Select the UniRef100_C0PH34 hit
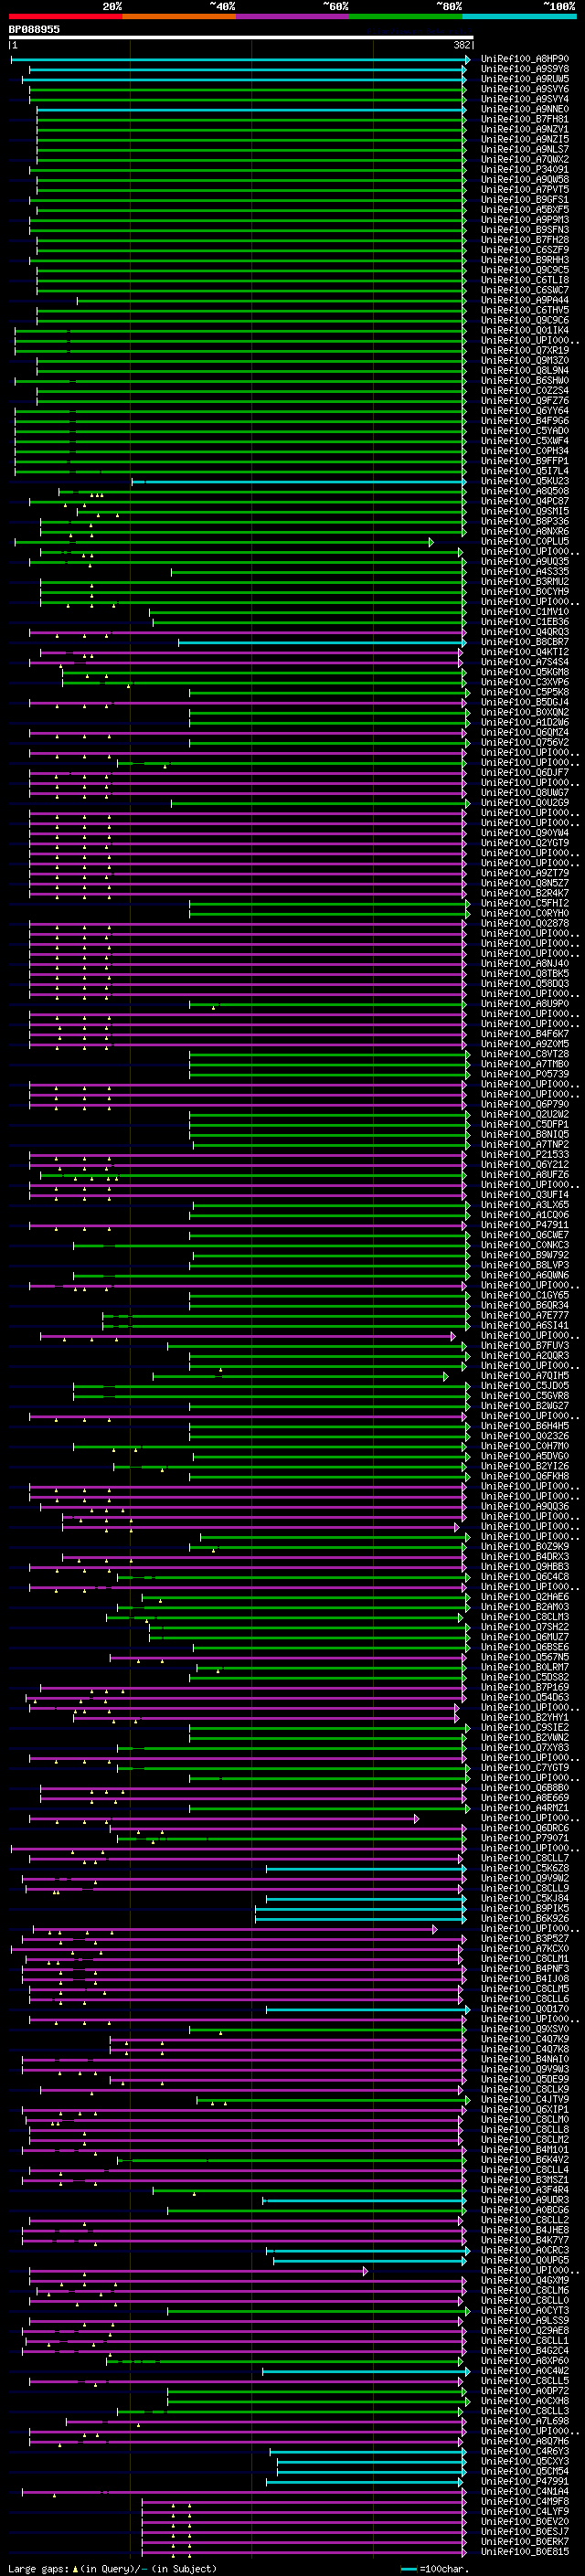This screenshot has height=2576, width=585. [524, 451]
